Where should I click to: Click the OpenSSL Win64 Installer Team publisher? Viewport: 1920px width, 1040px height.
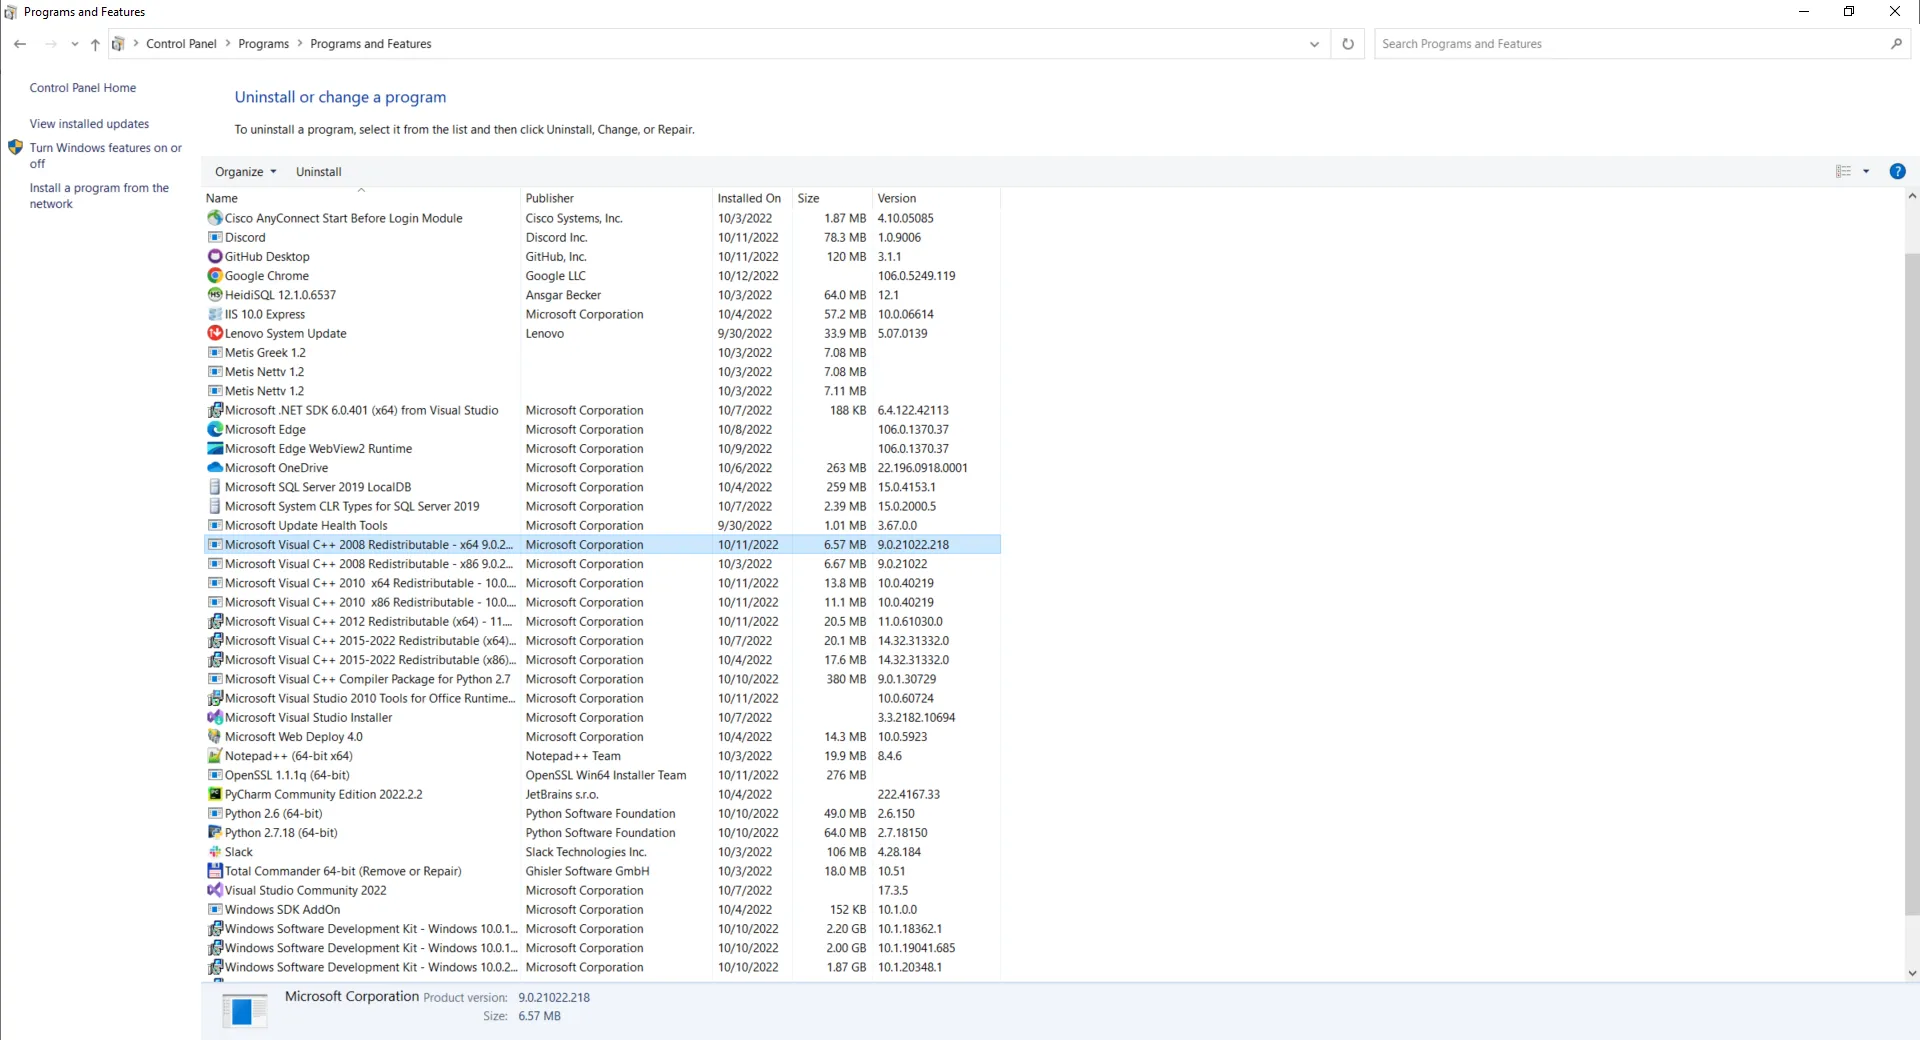pos(606,775)
